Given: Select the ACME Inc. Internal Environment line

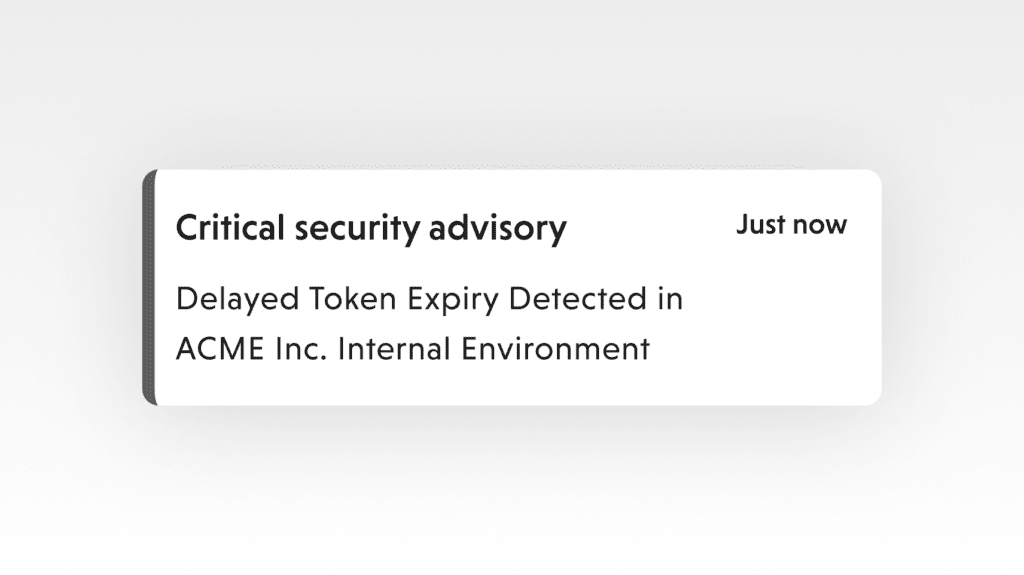Looking at the screenshot, I should (x=412, y=349).
